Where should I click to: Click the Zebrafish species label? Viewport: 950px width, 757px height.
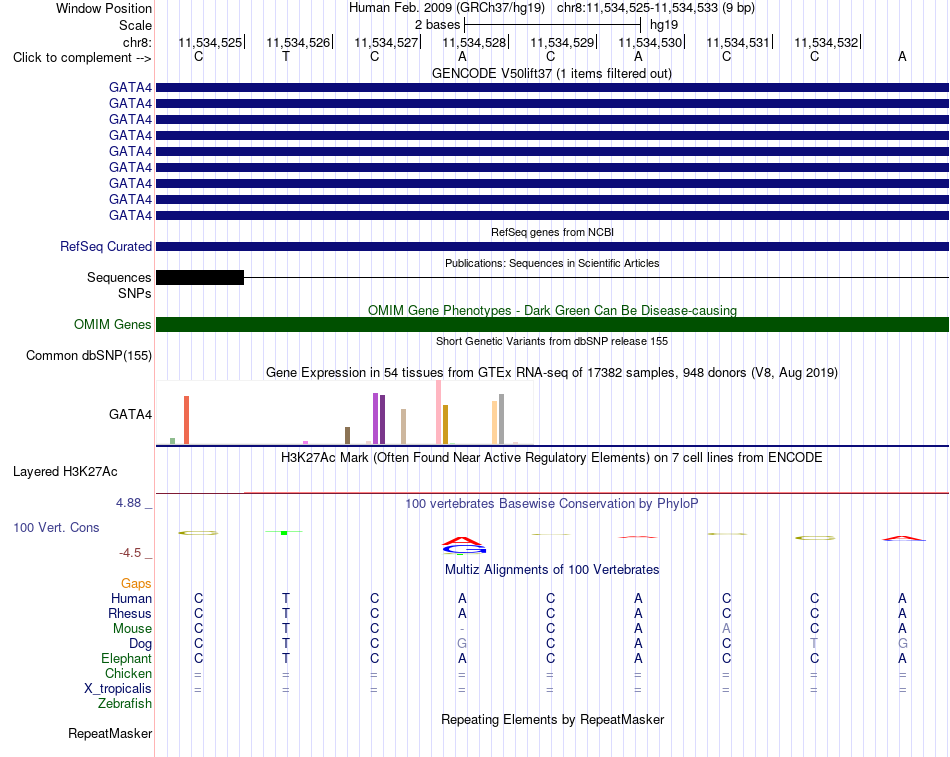pyautogui.click(x=125, y=704)
